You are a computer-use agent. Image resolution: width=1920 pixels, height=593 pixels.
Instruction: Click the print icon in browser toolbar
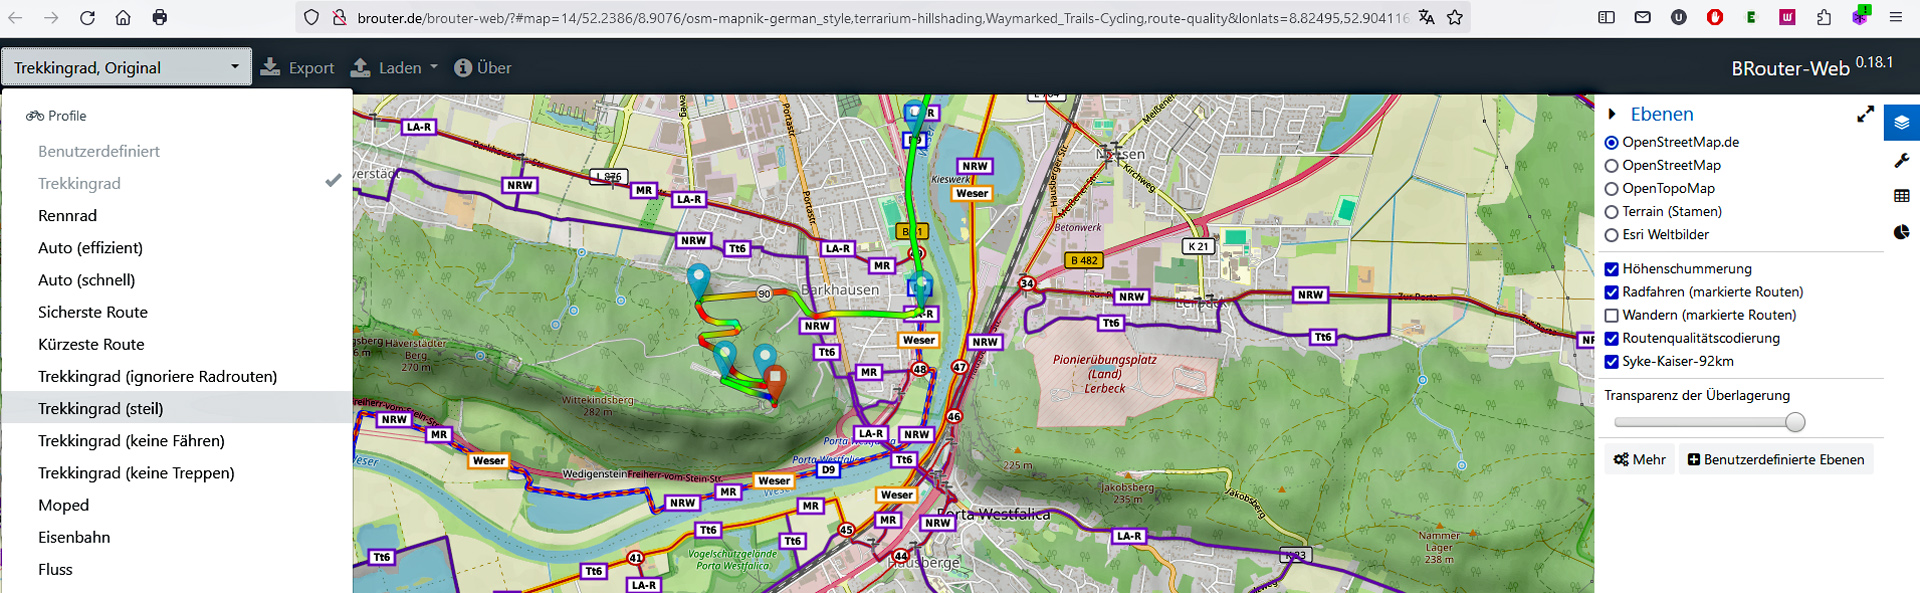(160, 17)
